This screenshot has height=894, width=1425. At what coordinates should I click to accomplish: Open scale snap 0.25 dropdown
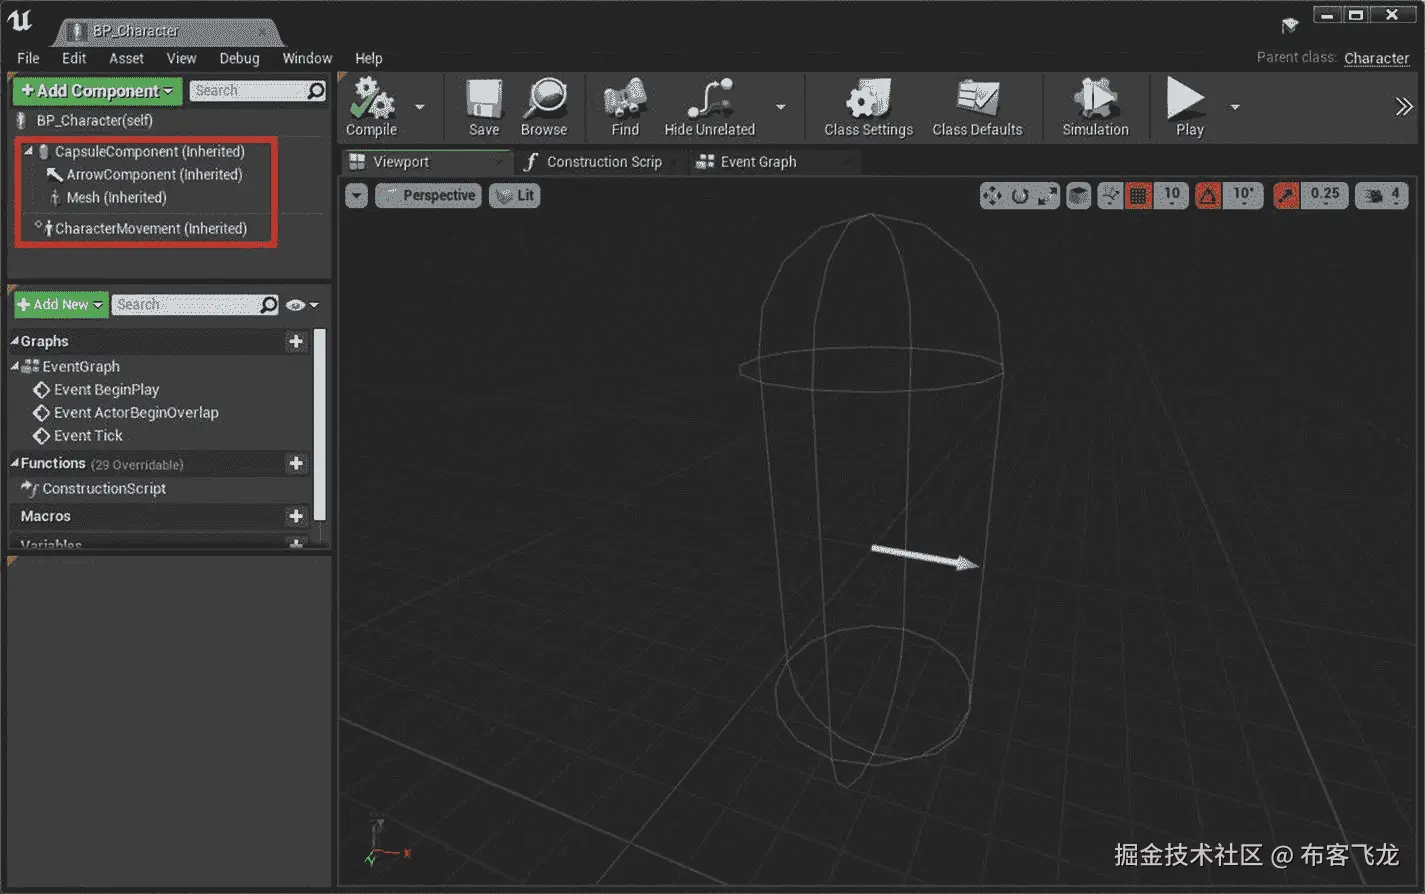(1325, 195)
